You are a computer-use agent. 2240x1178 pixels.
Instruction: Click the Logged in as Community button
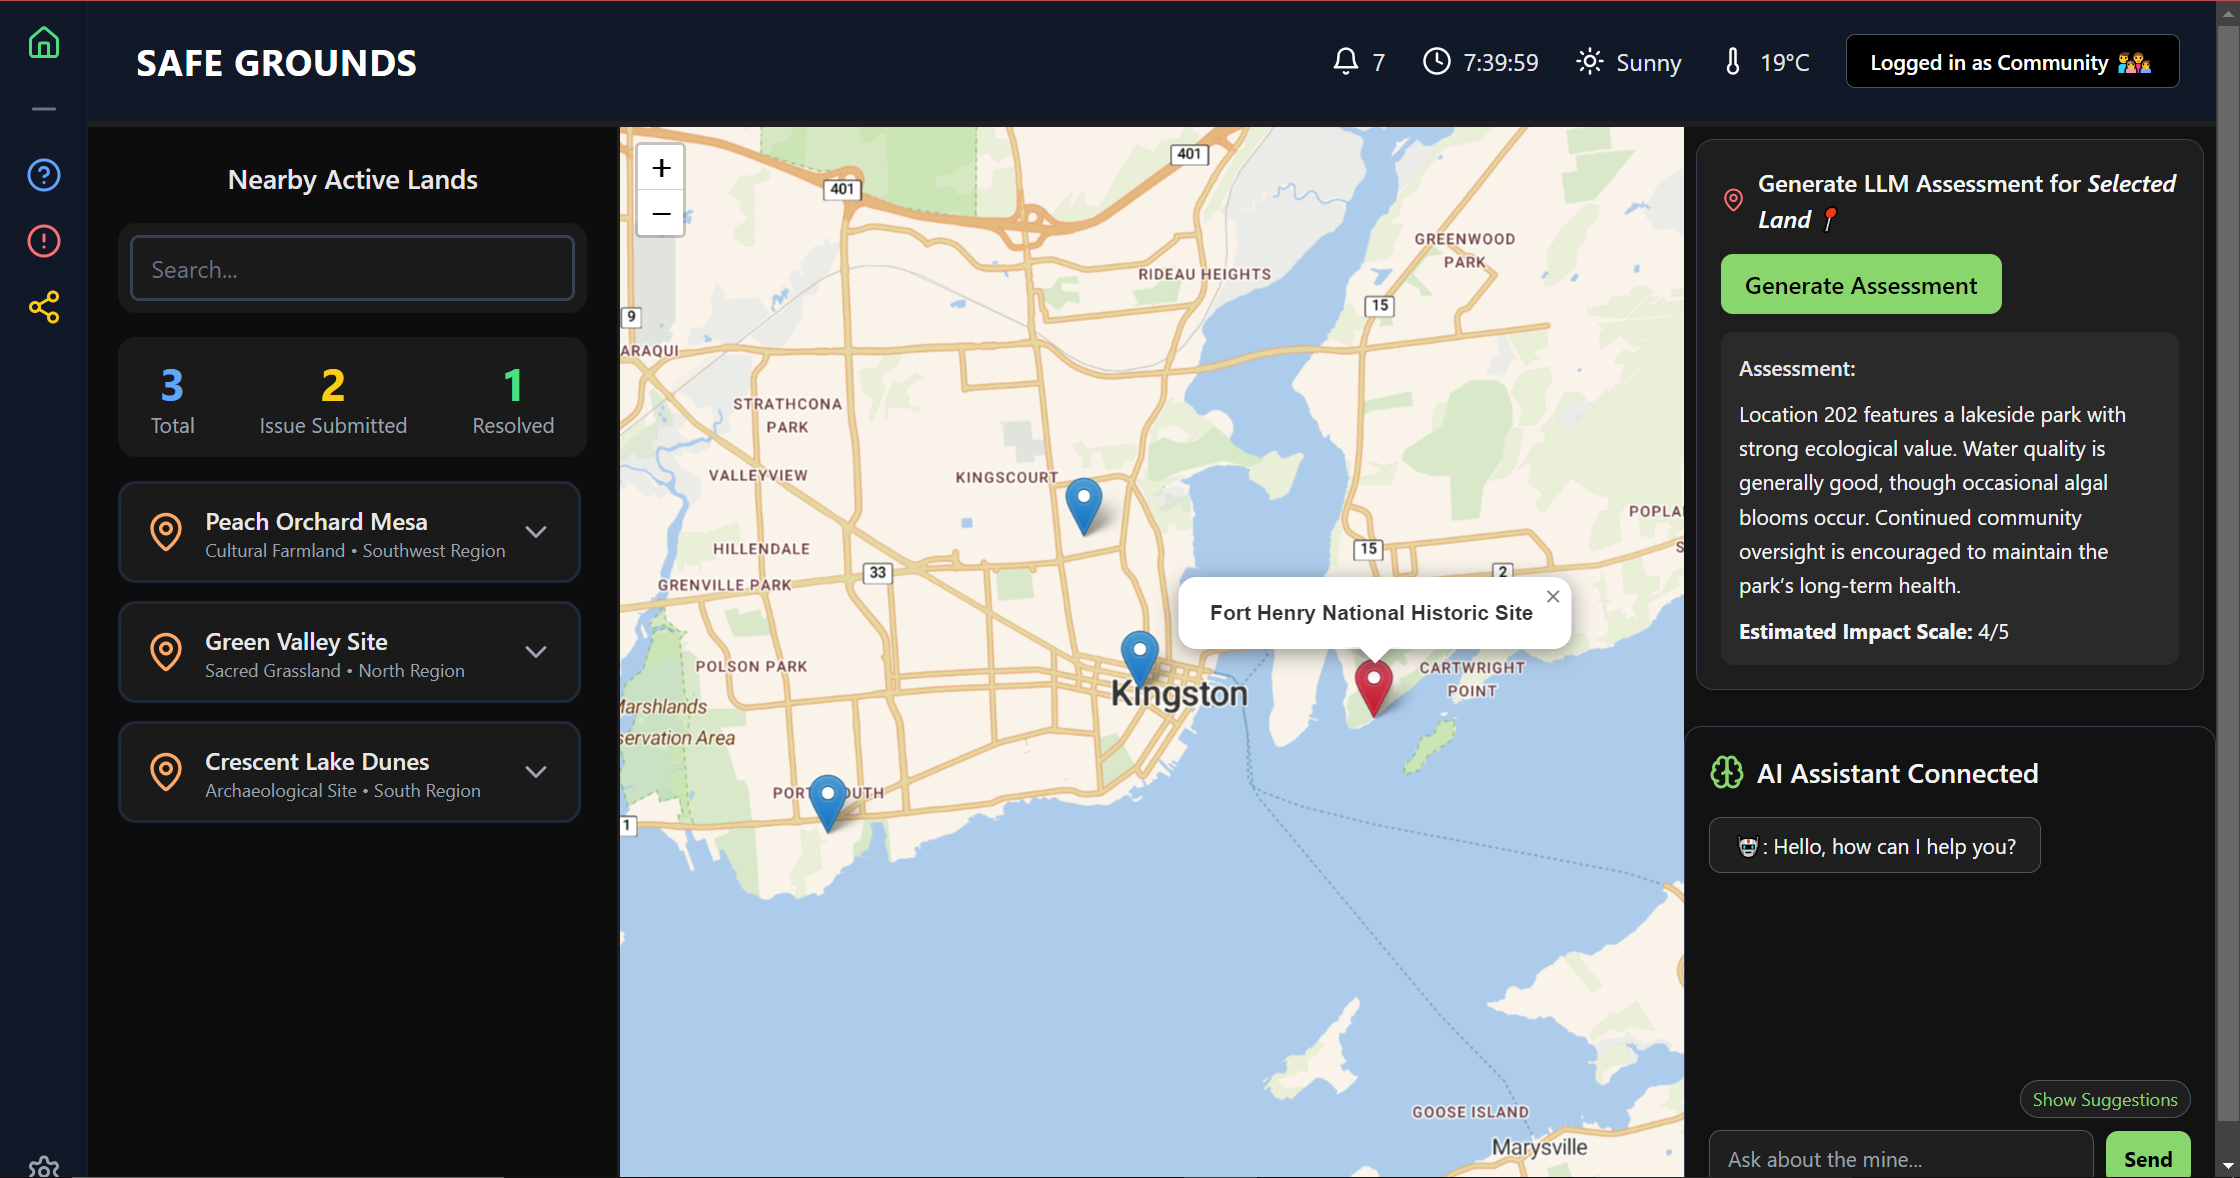point(2011,62)
